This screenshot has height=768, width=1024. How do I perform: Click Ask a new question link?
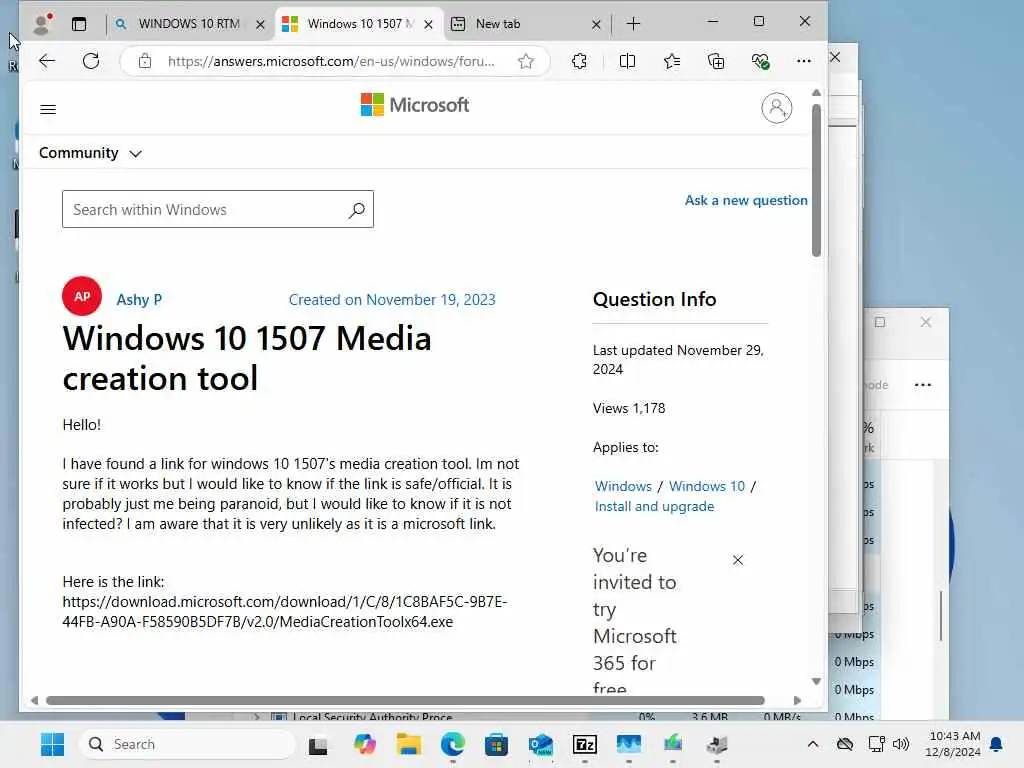click(746, 200)
